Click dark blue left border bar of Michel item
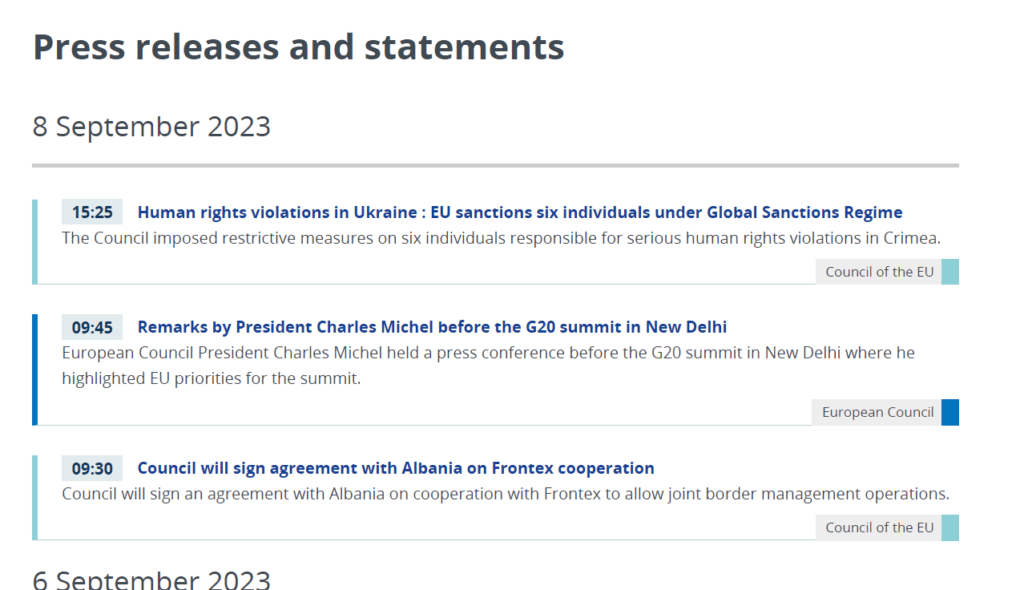 tap(35, 370)
